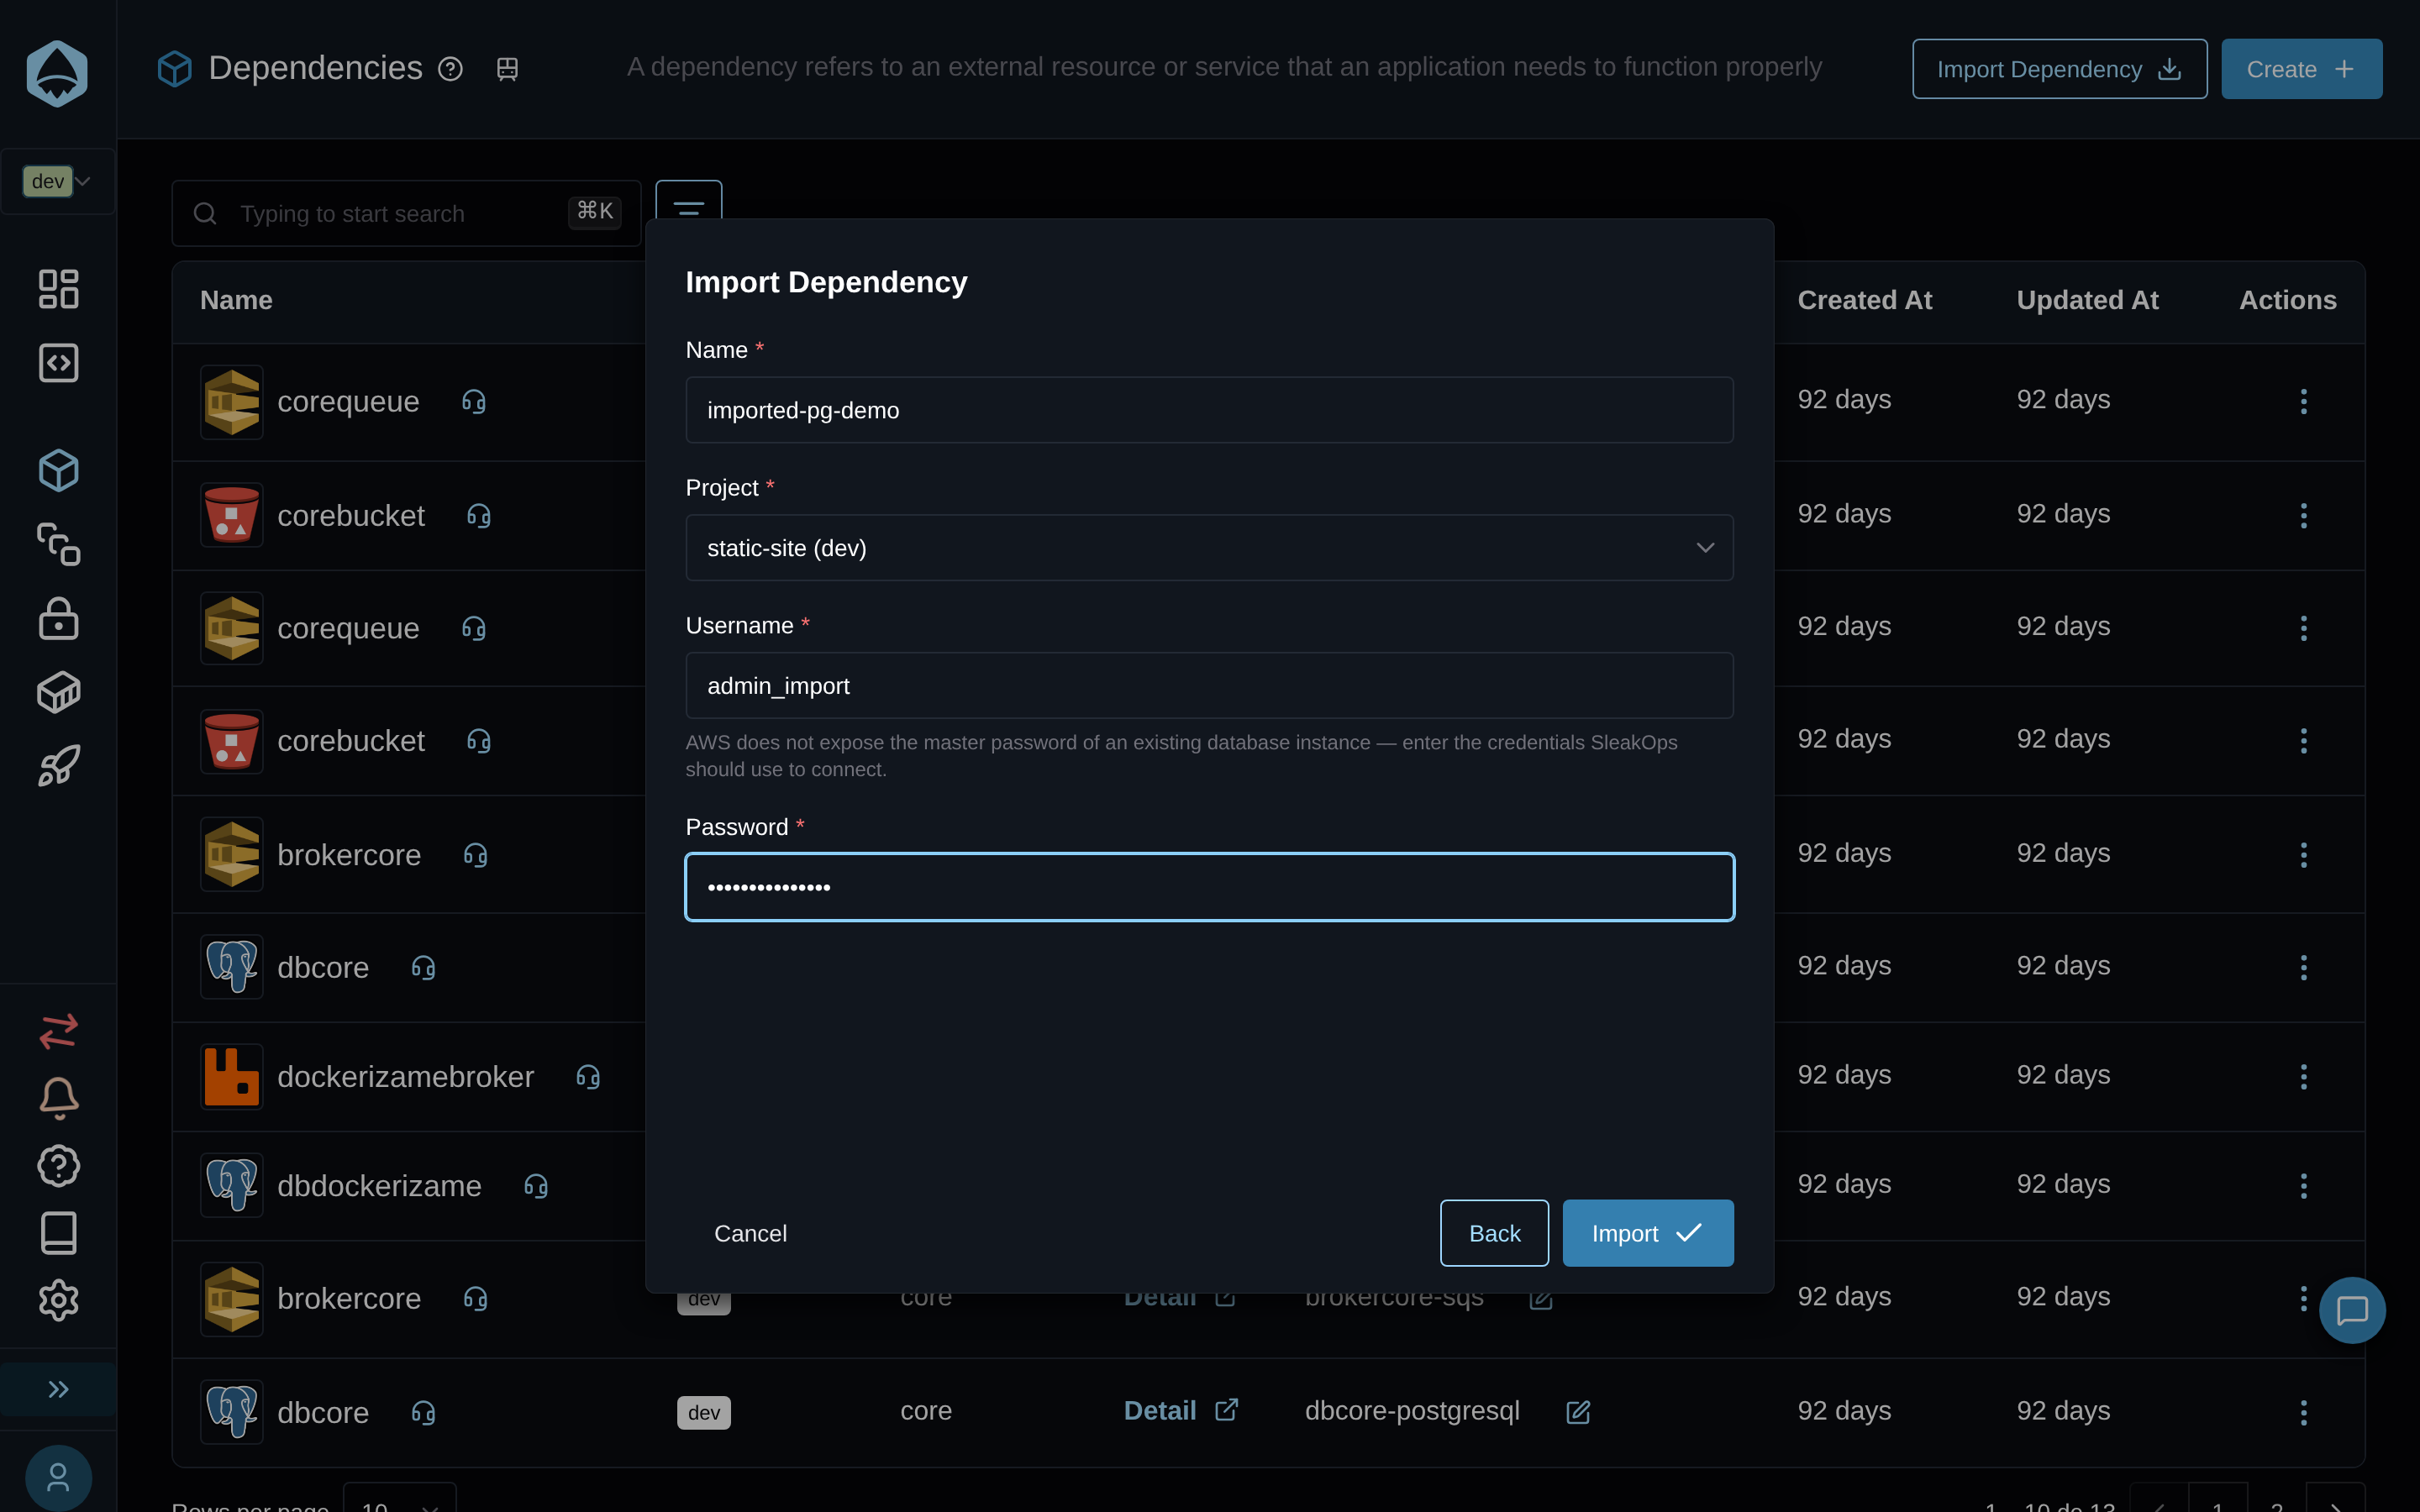The height and width of the screenshot is (1512, 2420).
Task: Click the search box 'Typing to start search'
Action: 406,213
